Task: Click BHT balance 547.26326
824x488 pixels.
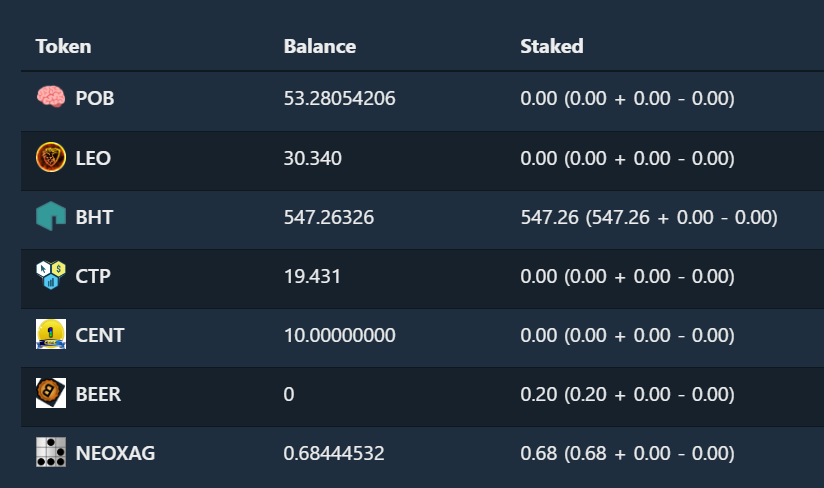Action: [x=329, y=217]
